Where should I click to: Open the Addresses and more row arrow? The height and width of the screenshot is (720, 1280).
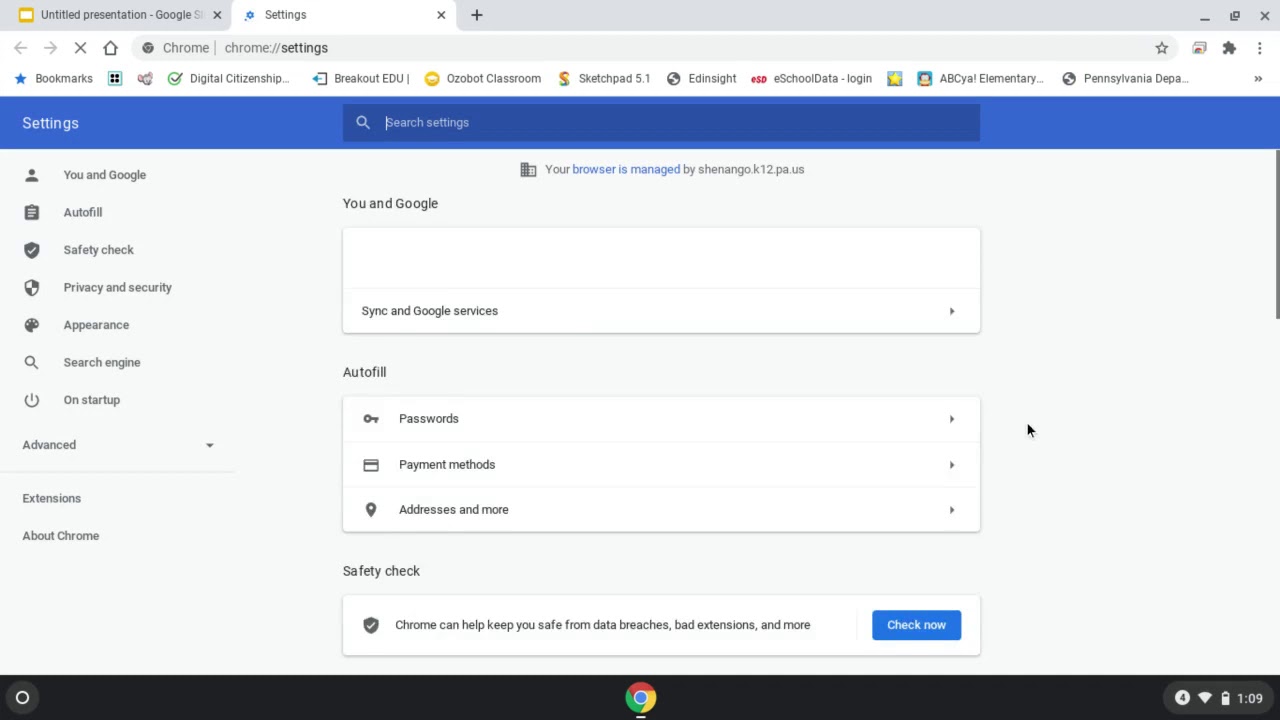coord(951,510)
